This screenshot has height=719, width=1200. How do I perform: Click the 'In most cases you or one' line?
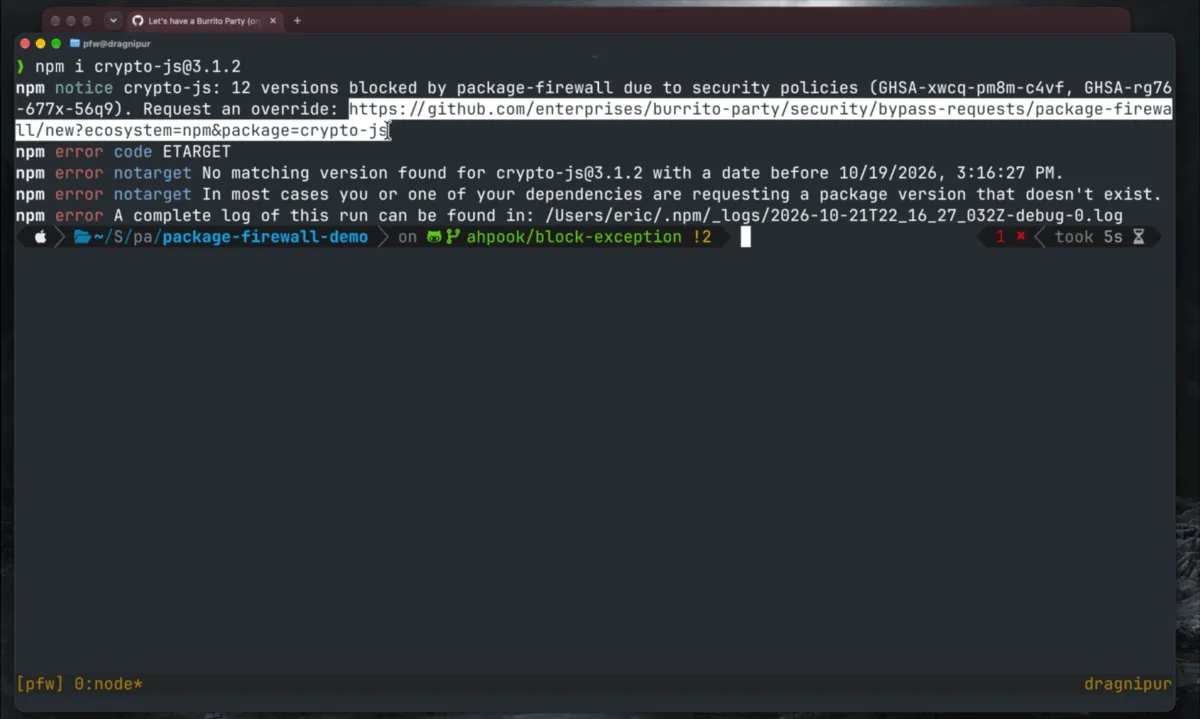(589, 194)
